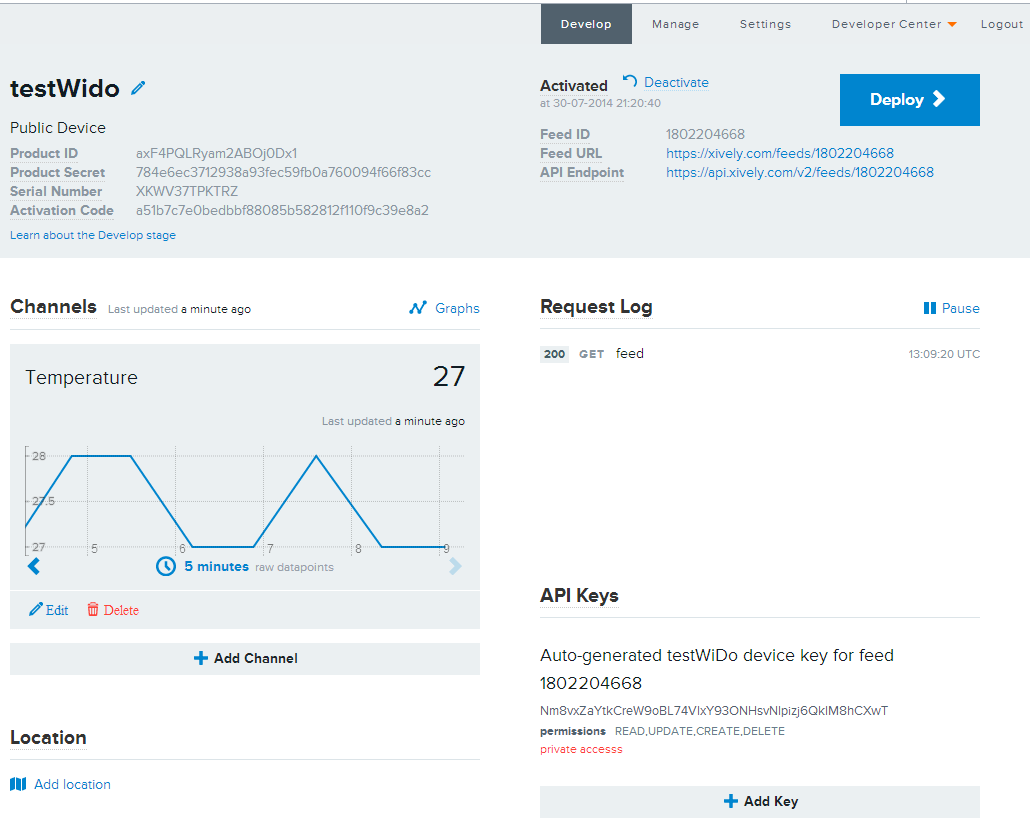This screenshot has width=1030, height=827.
Task: Click the pencil icon beside testWido
Action: tap(138, 88)
